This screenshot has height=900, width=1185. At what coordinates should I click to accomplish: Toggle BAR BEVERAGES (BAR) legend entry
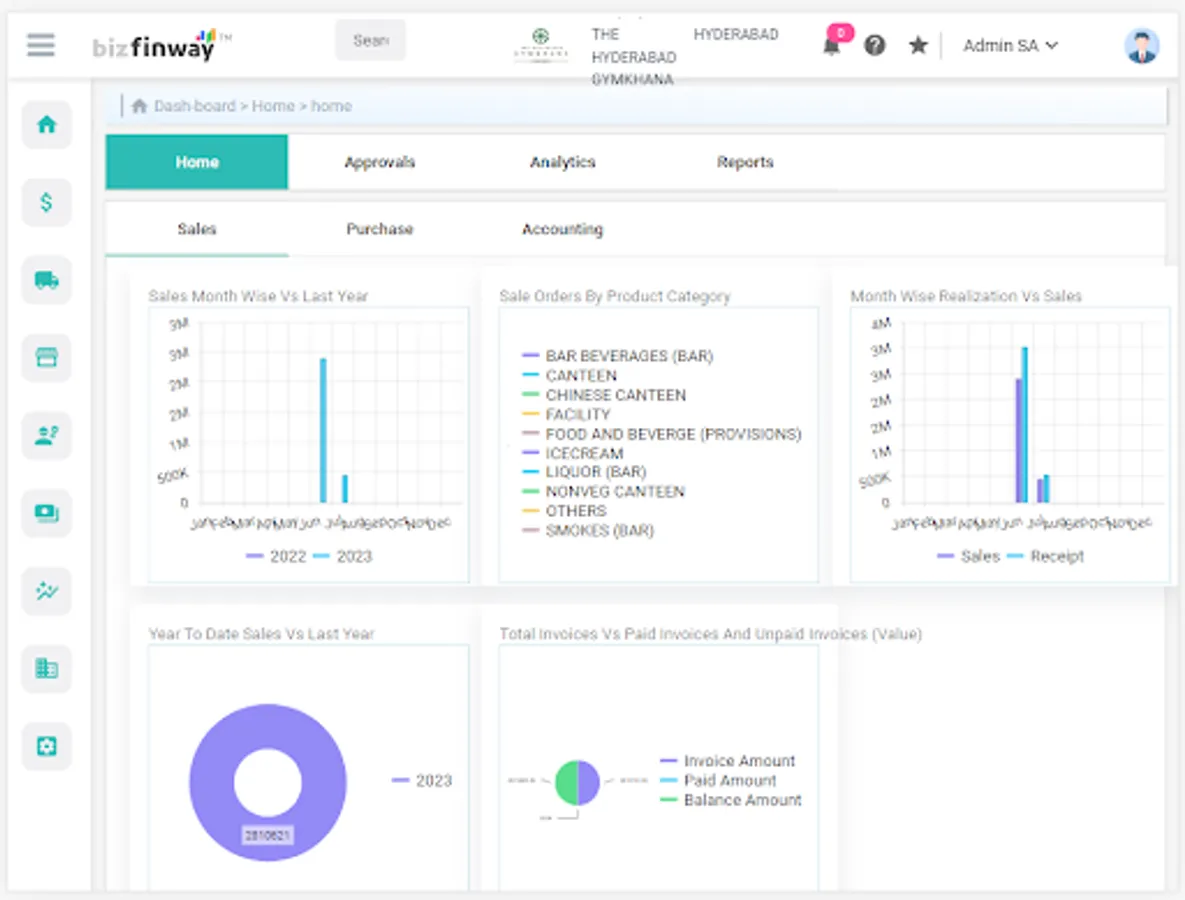point(617,356)
